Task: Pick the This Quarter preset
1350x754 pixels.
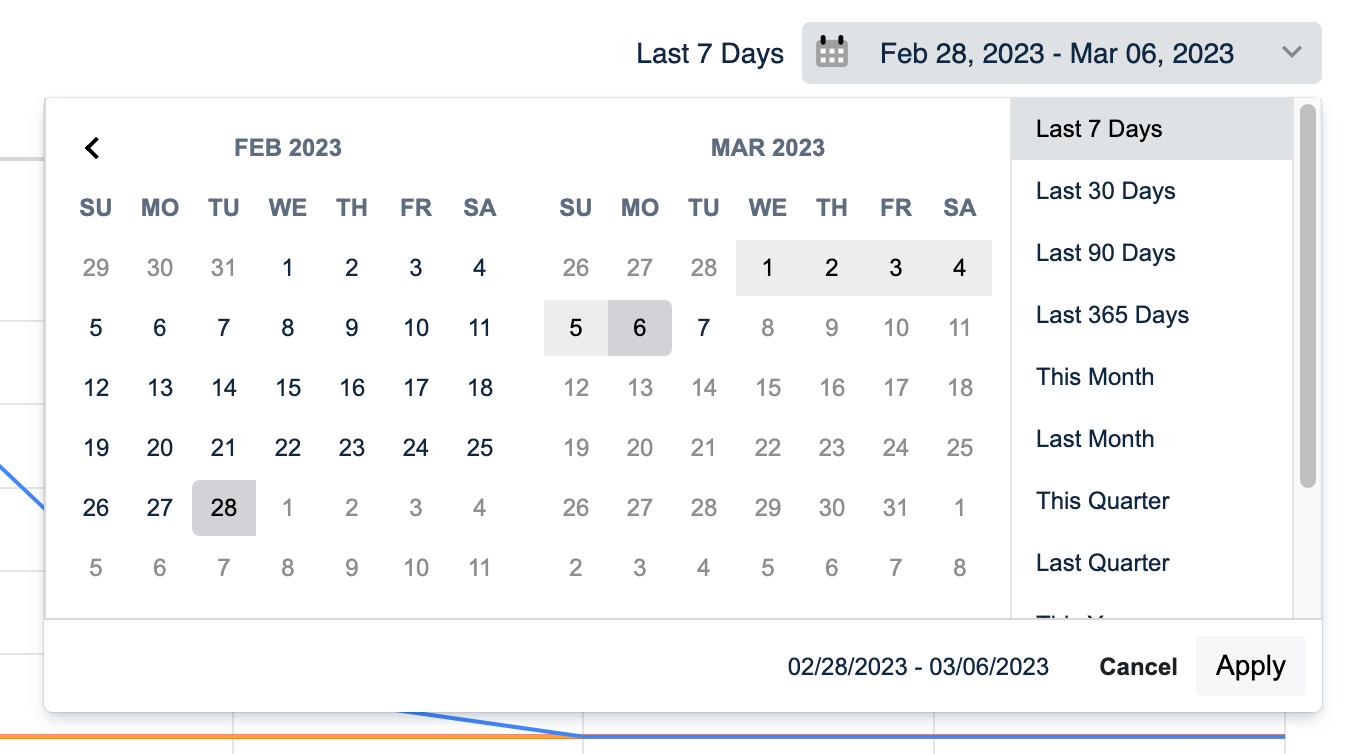Action: (1102, 501)
